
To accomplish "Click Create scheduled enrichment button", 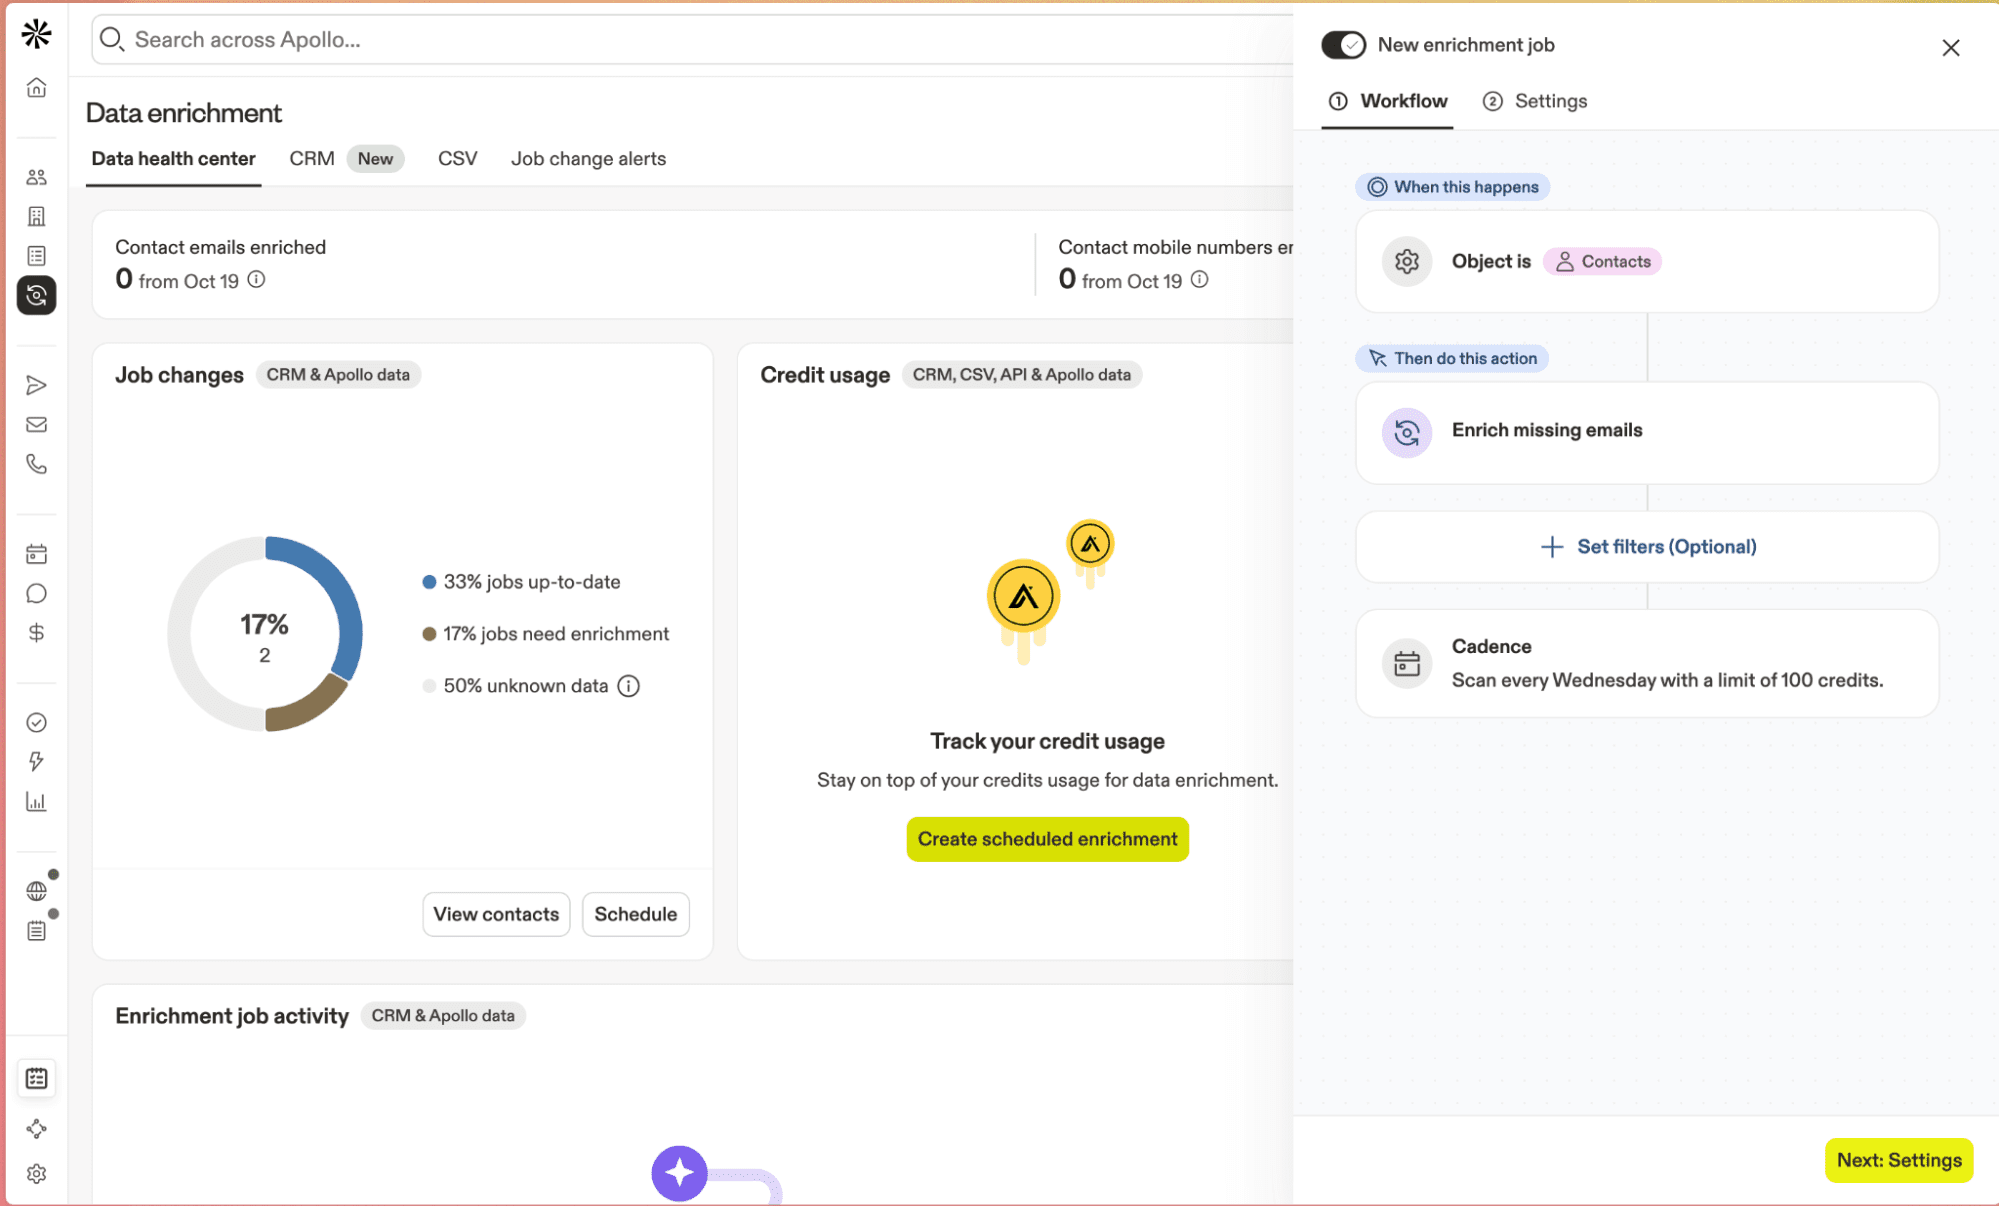I will pyautogui.click(x=1047, y=839).
